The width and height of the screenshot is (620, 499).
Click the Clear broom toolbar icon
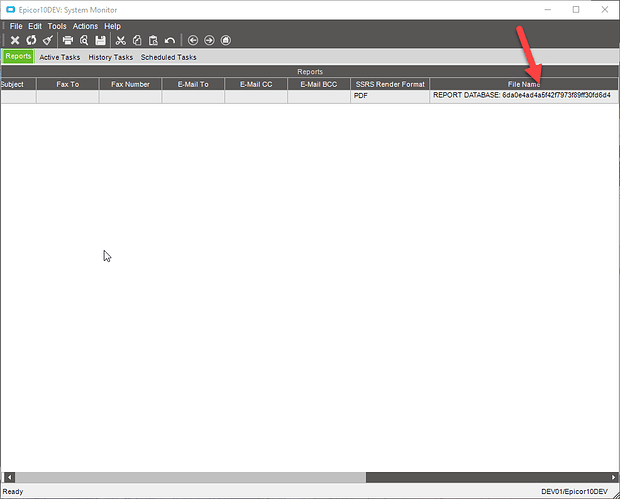click(x=48, y=40)
